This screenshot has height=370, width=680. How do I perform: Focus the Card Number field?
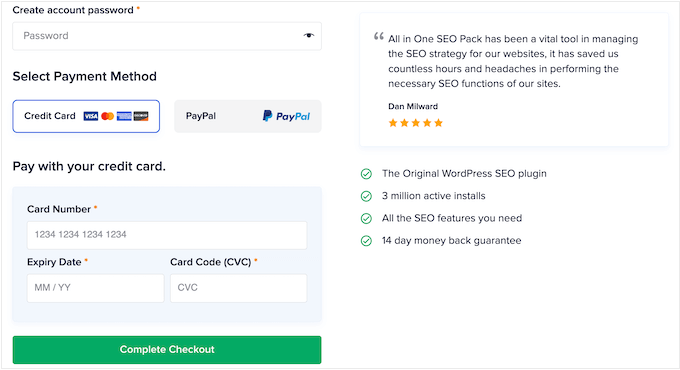click(x=167, y=235)
